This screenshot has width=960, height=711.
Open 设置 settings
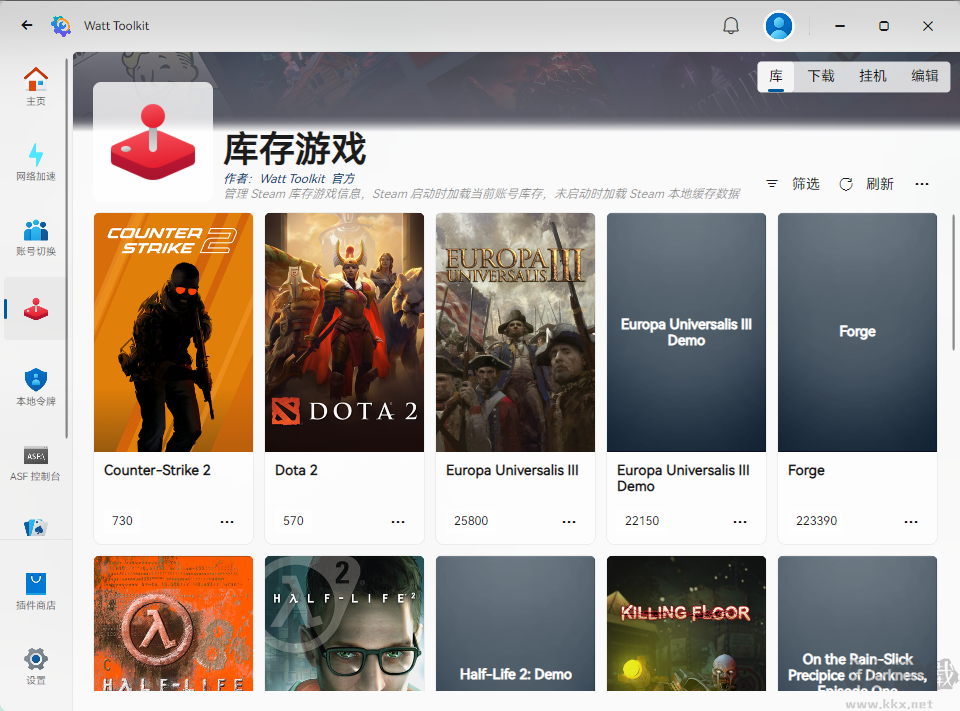(x=36, y=666)
